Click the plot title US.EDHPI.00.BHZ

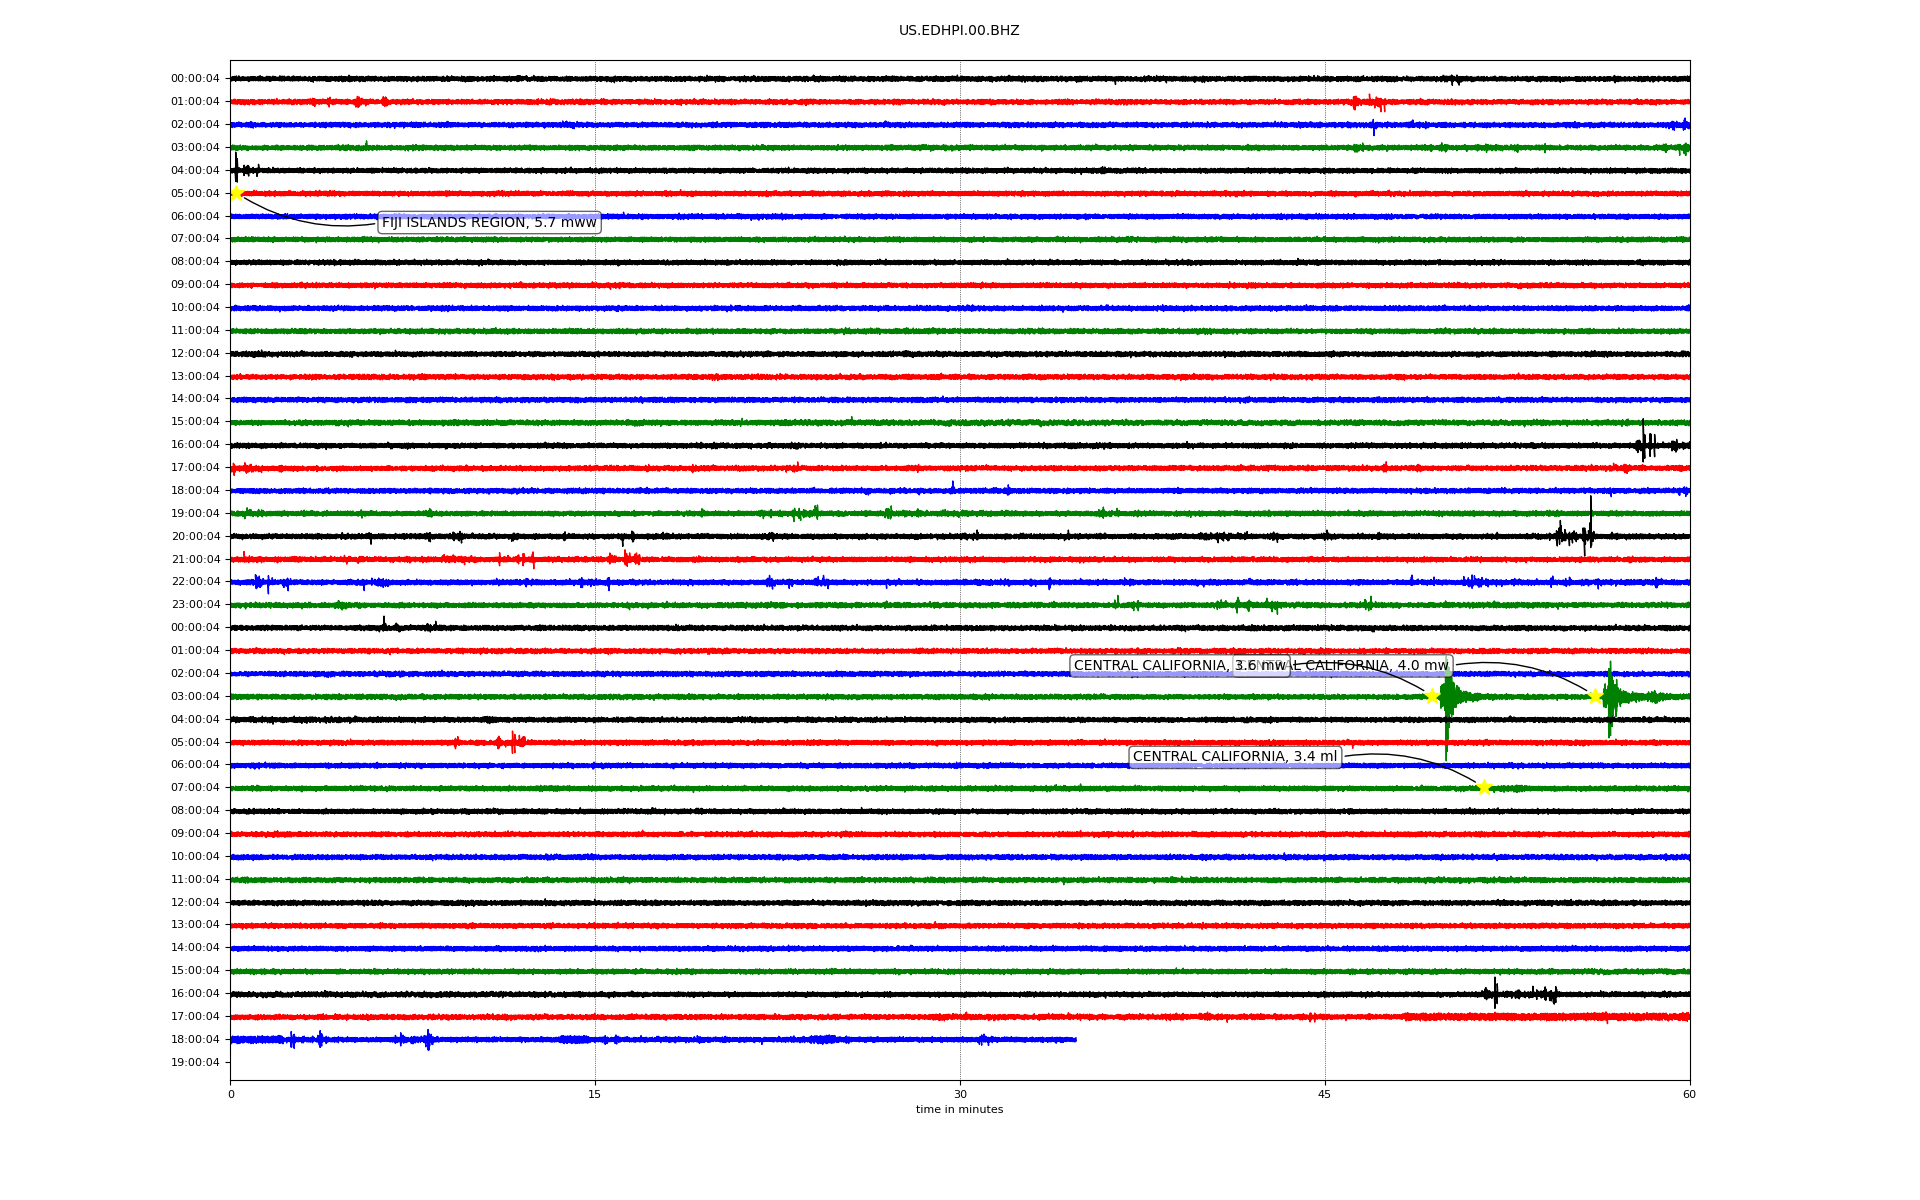pyautogui.click(x=958, y=31)
